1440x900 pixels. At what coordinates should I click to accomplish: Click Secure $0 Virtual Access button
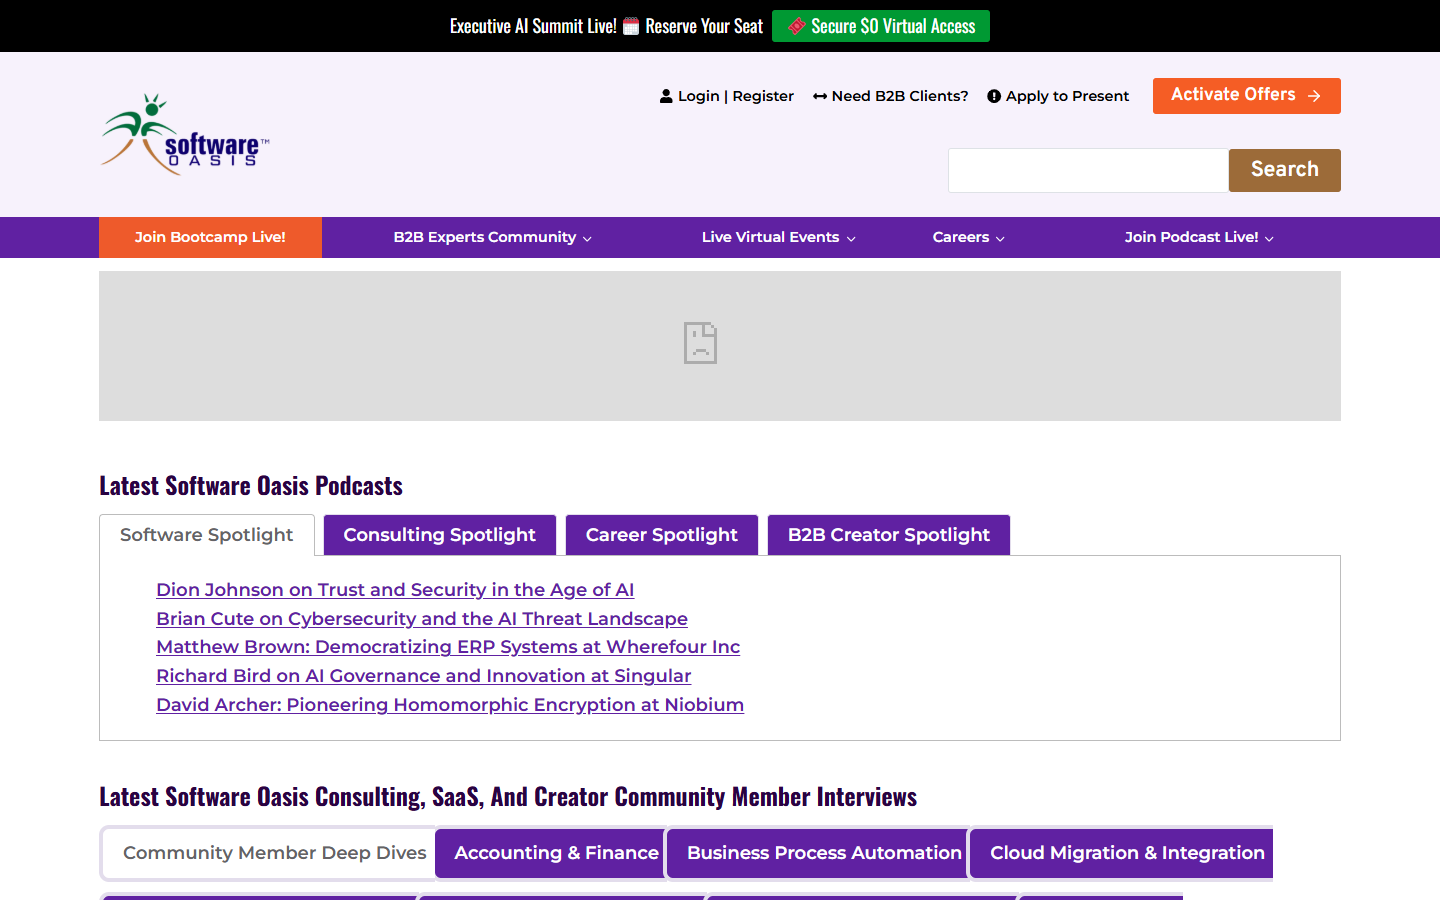click(x=881, y=26)
